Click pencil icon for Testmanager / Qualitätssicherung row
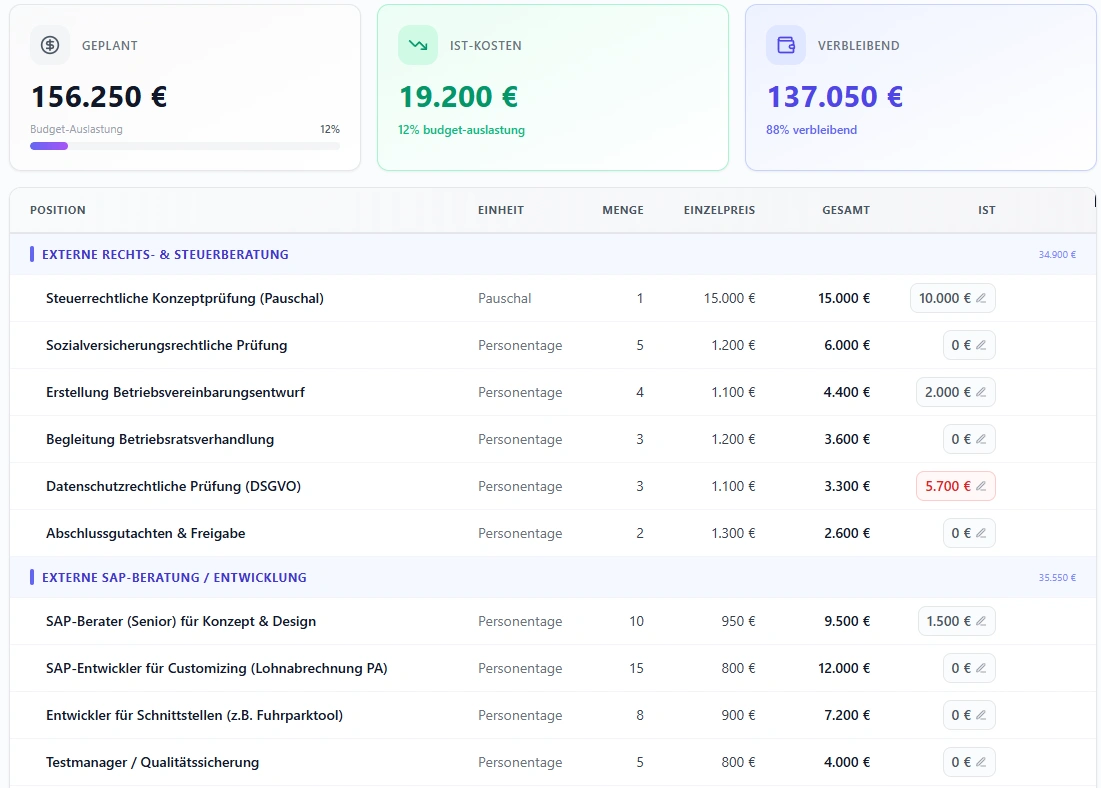 pos(981,762)
